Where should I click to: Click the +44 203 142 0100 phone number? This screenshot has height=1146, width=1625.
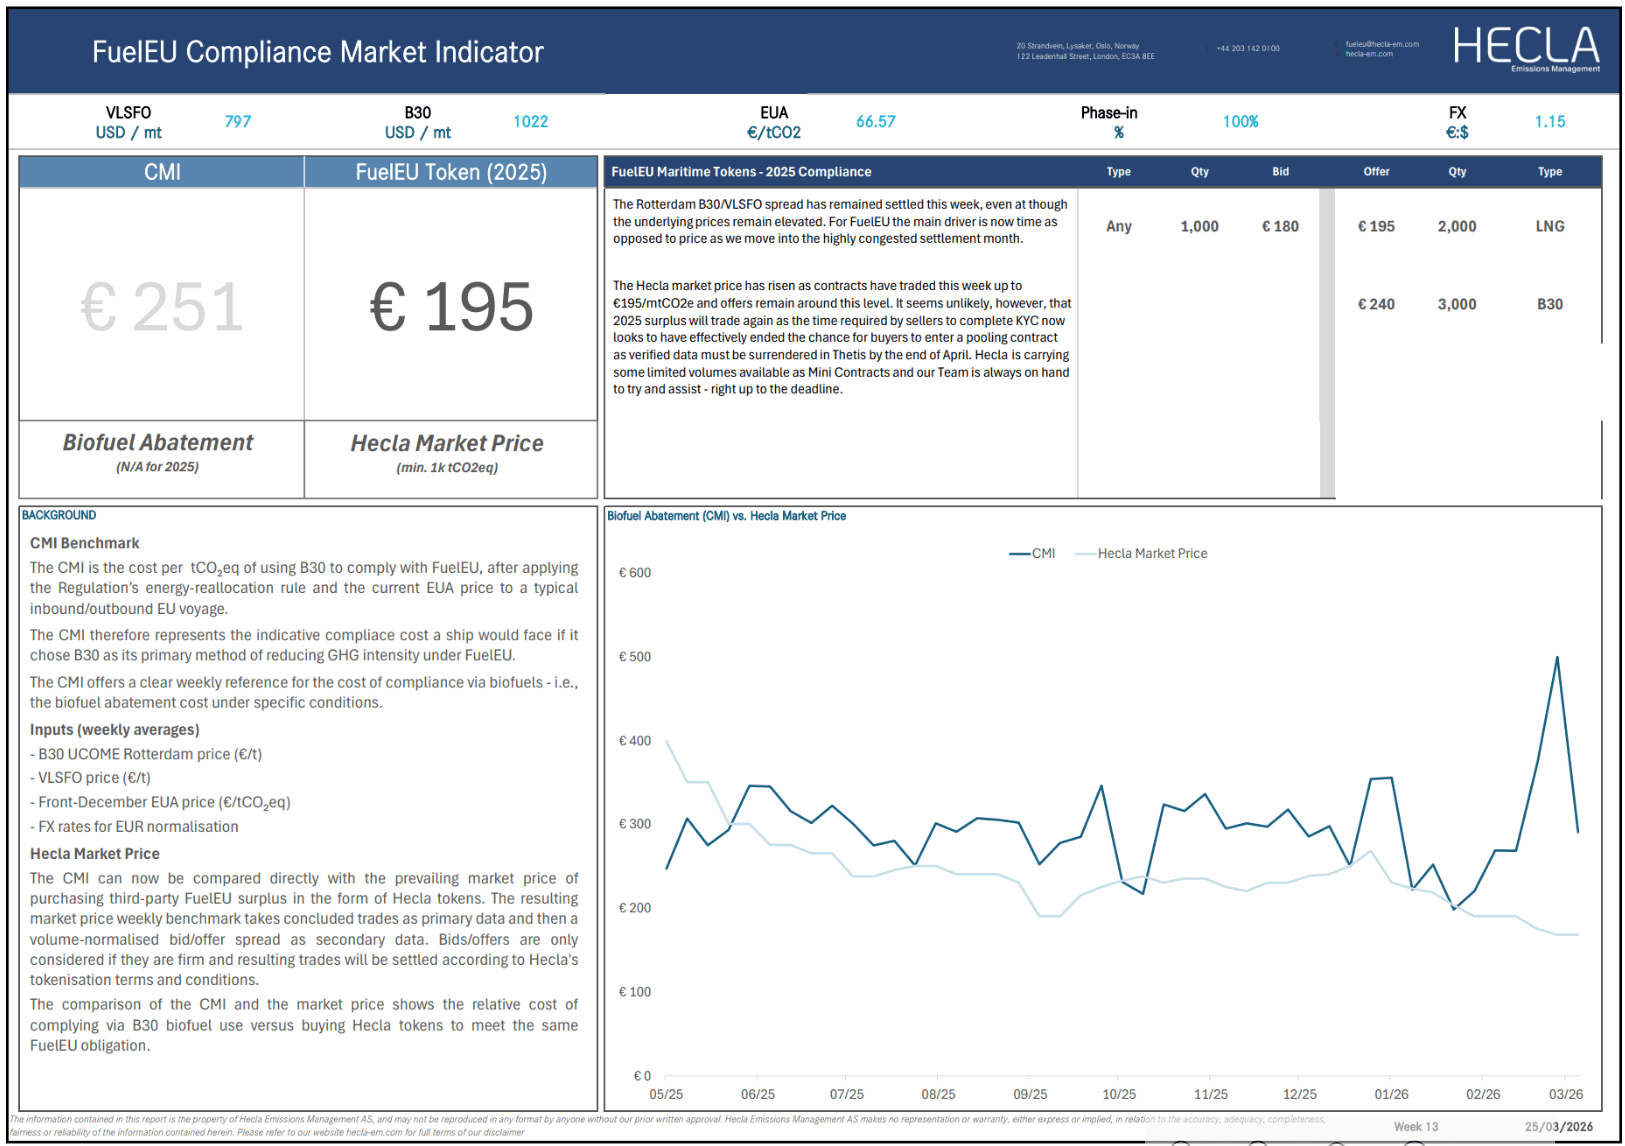click(1248, 48)
